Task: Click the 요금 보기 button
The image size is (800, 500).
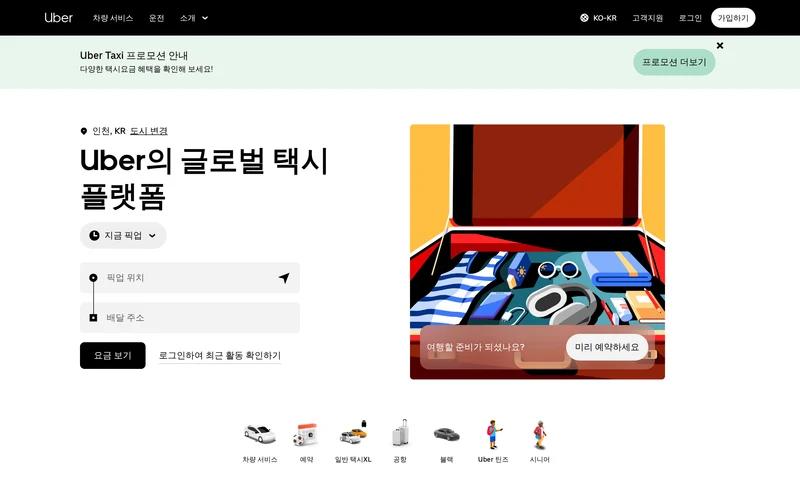Action: (x=113, y=355)
